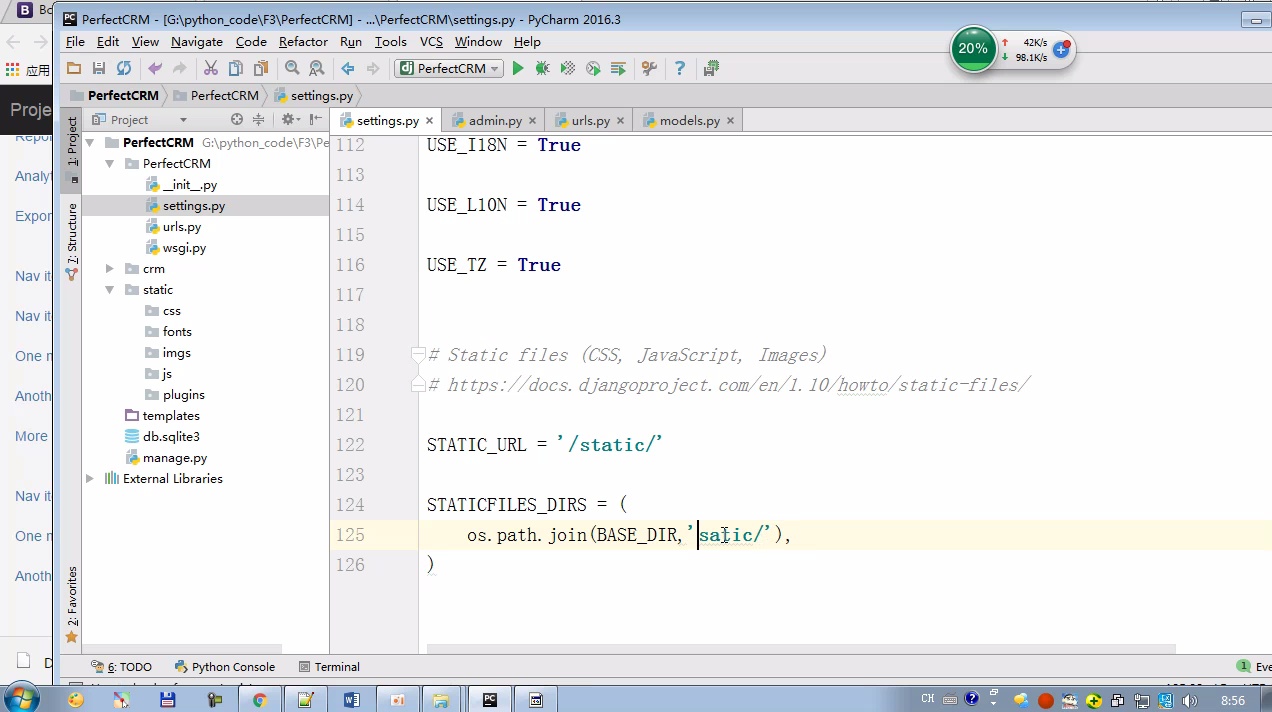Click the Save All floppy disk icon
Screen dimensions: 1272x712
pos(98,68)
